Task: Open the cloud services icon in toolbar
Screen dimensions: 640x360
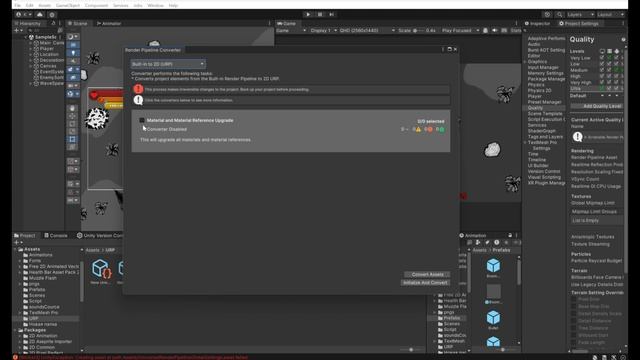Action: [40, 14]
